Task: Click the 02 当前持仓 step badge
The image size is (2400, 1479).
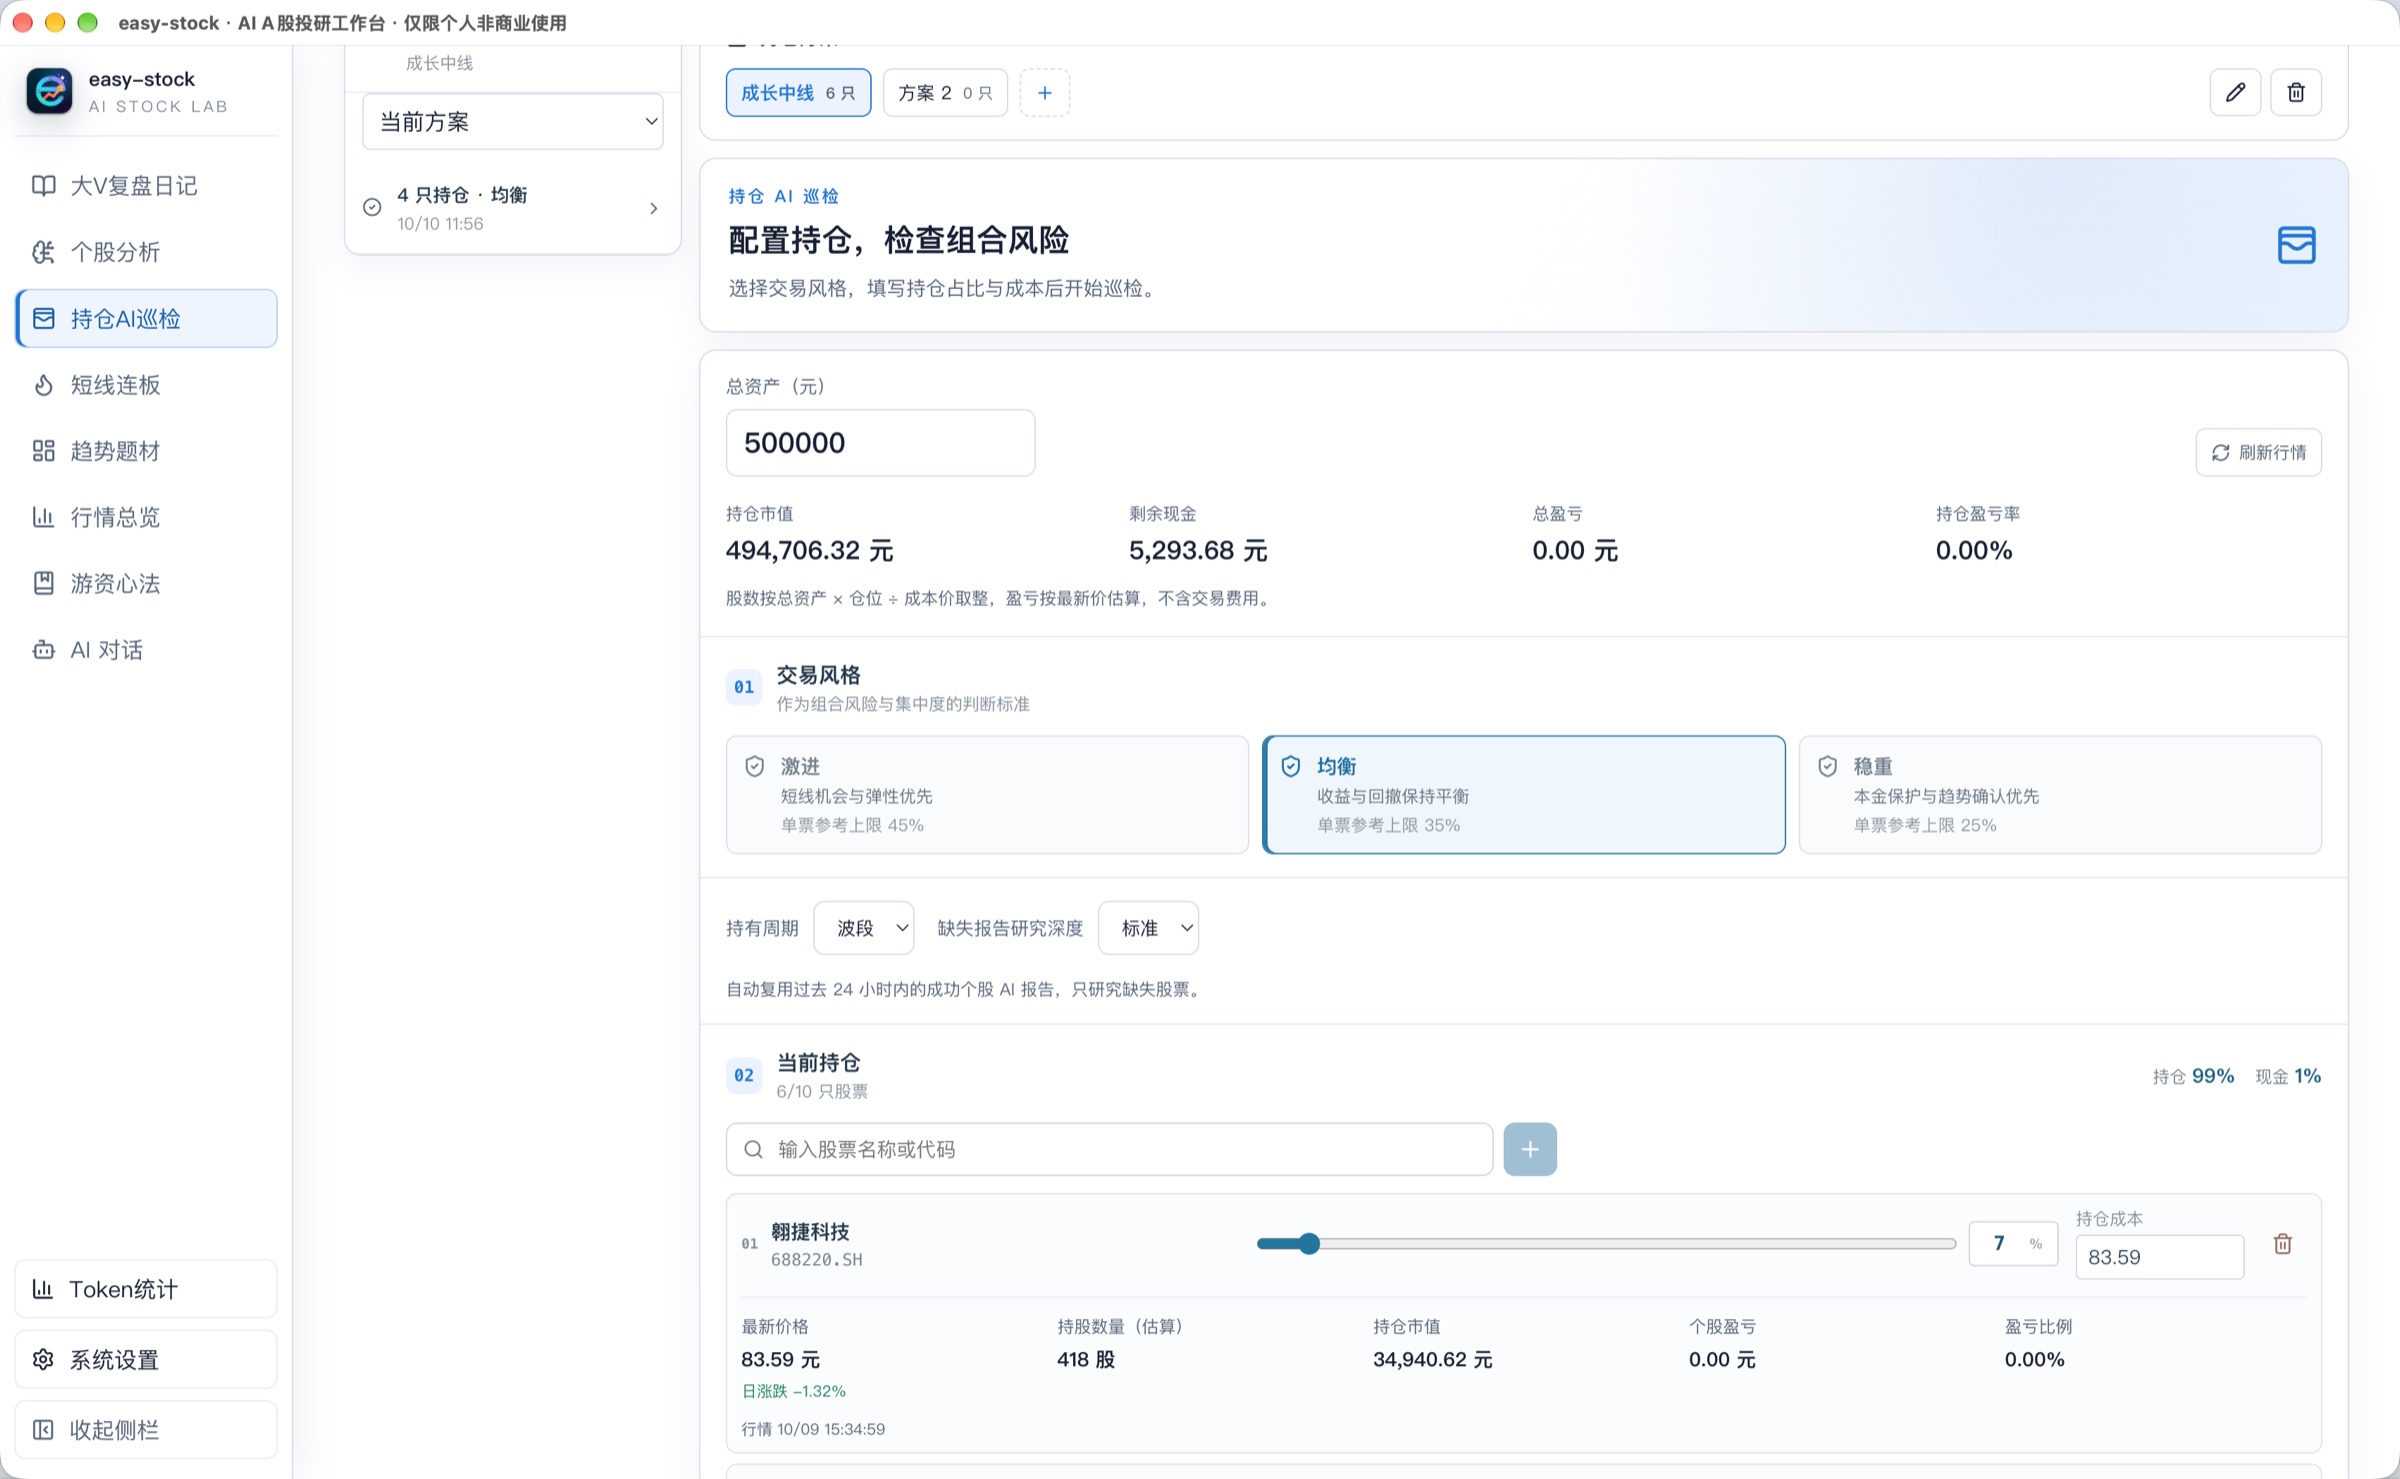Action: click(x=744, y=1075)
